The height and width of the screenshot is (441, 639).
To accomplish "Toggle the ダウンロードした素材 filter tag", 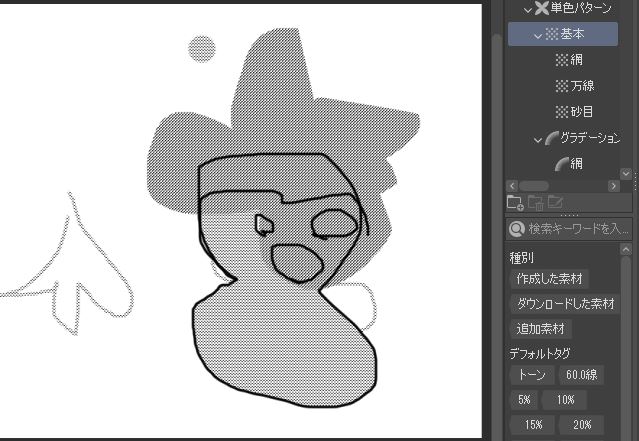I will coord(565,304).
